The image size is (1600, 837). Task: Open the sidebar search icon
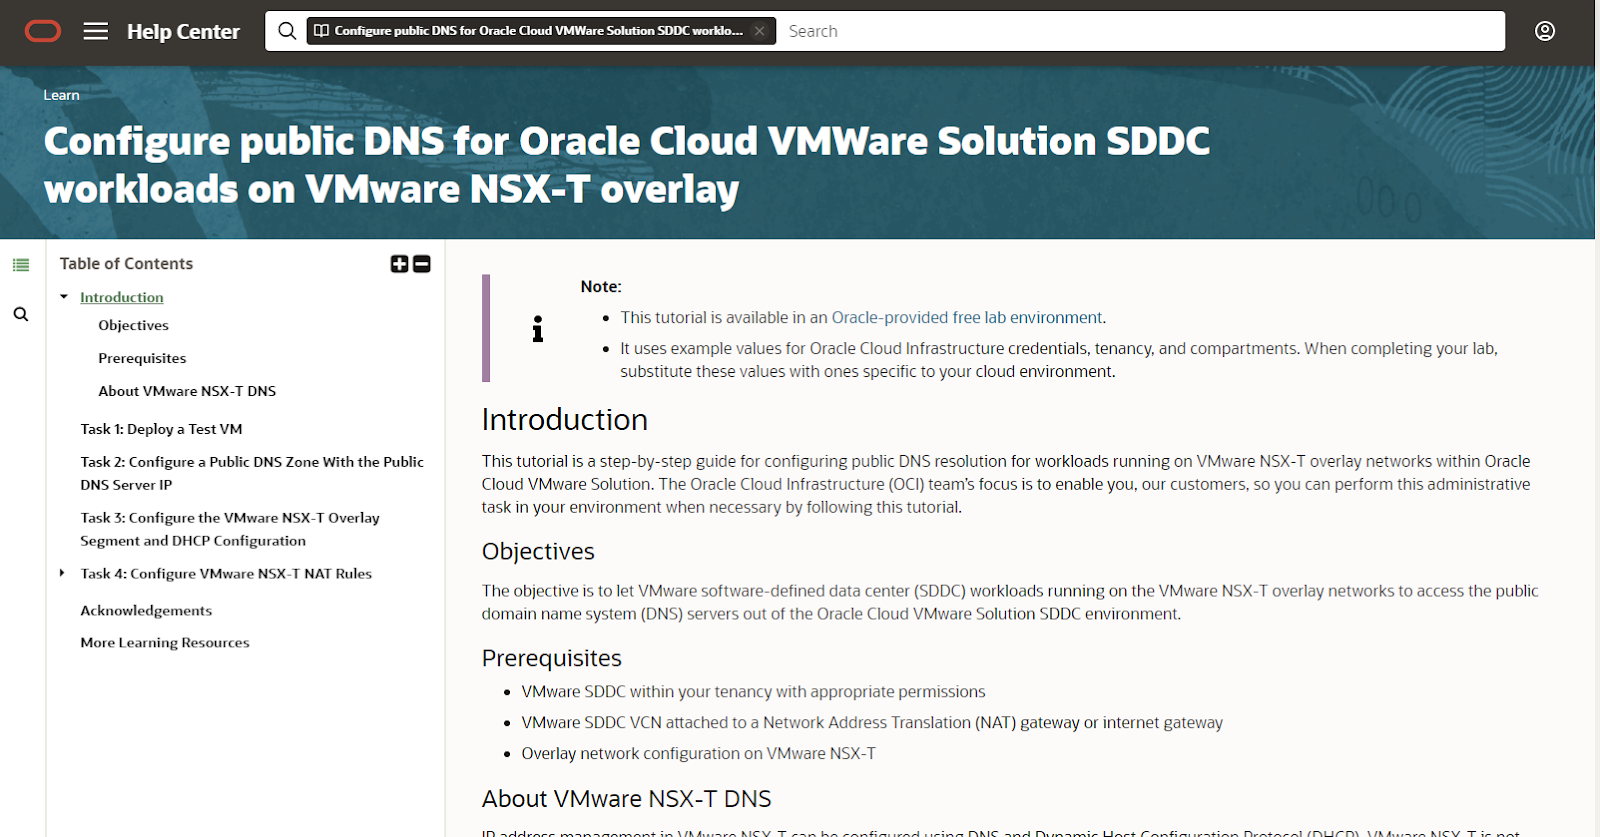click(x=21, y=314)
